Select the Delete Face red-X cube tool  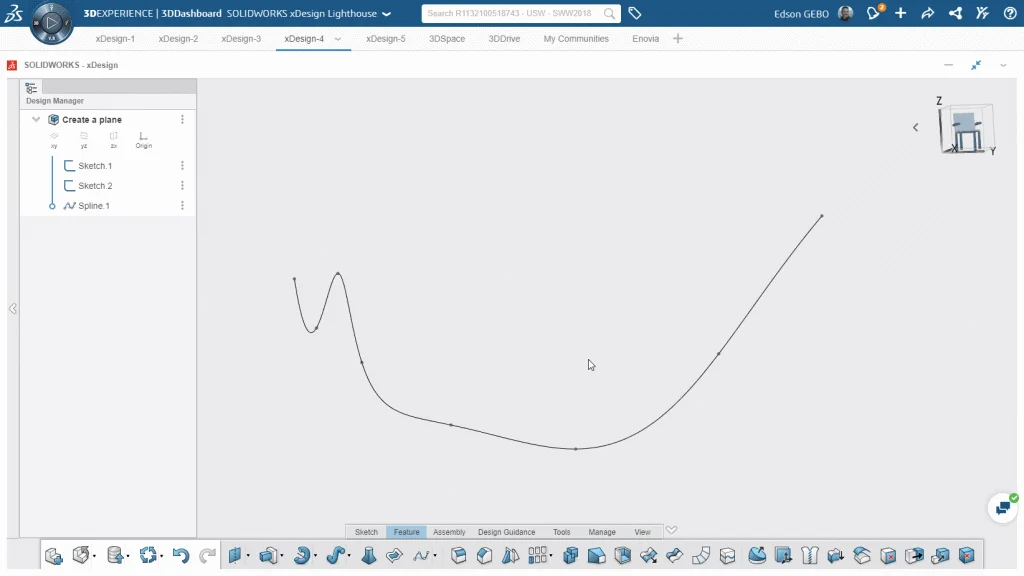pyautogui.click(x=888, y=556)
